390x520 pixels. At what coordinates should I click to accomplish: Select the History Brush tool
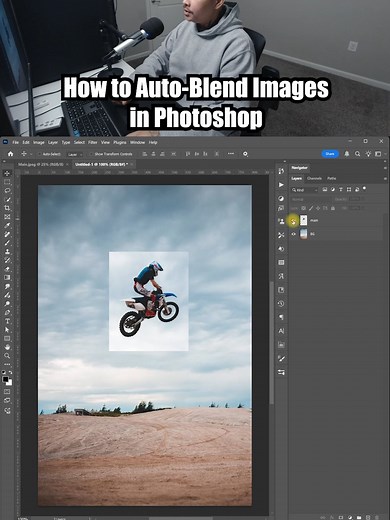click(x=7, y=260)
